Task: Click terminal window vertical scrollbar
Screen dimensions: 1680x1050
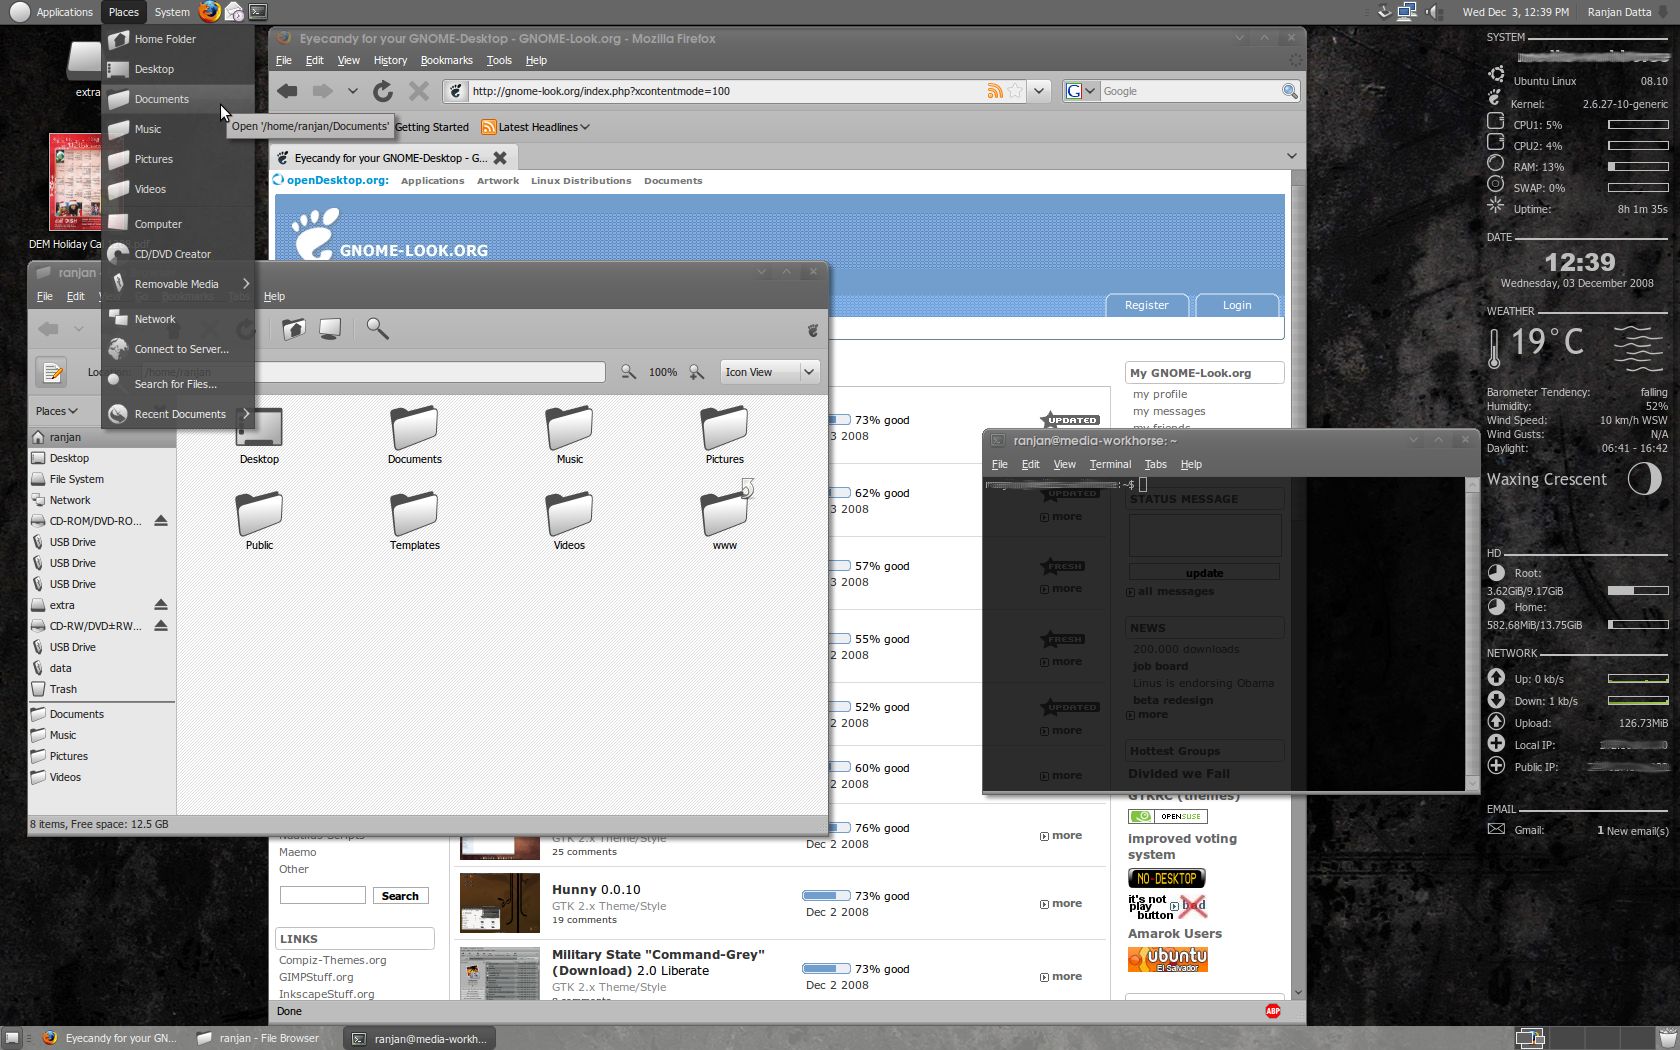Action: 1472,634
